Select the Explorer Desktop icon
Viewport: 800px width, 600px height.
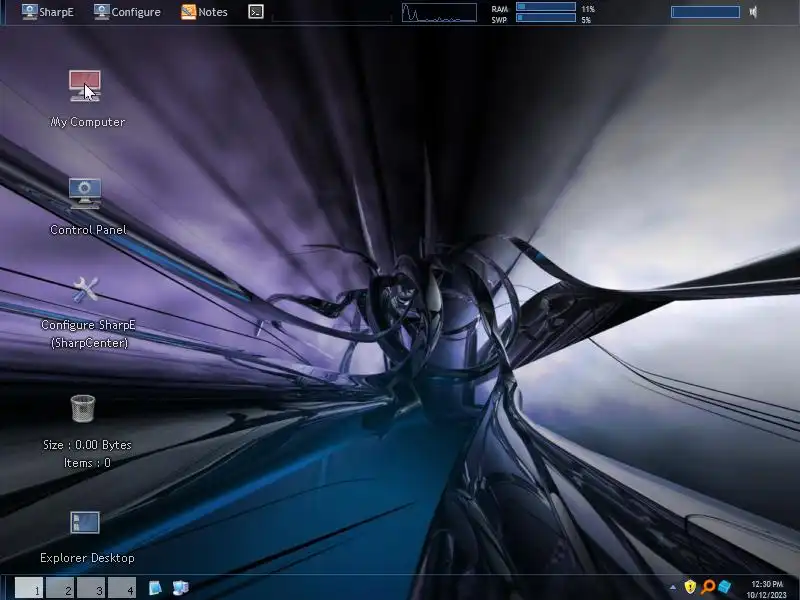click(x=85, y=522)
